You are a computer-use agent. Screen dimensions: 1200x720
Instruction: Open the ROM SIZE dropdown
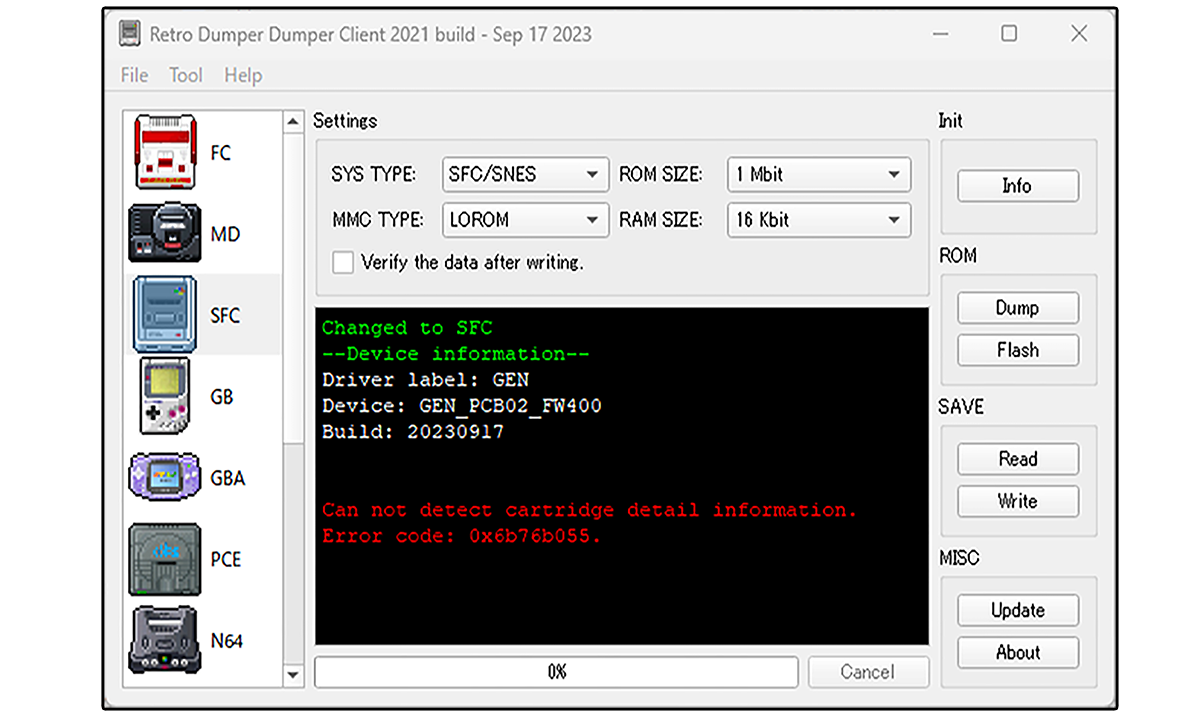coord(819,175)
